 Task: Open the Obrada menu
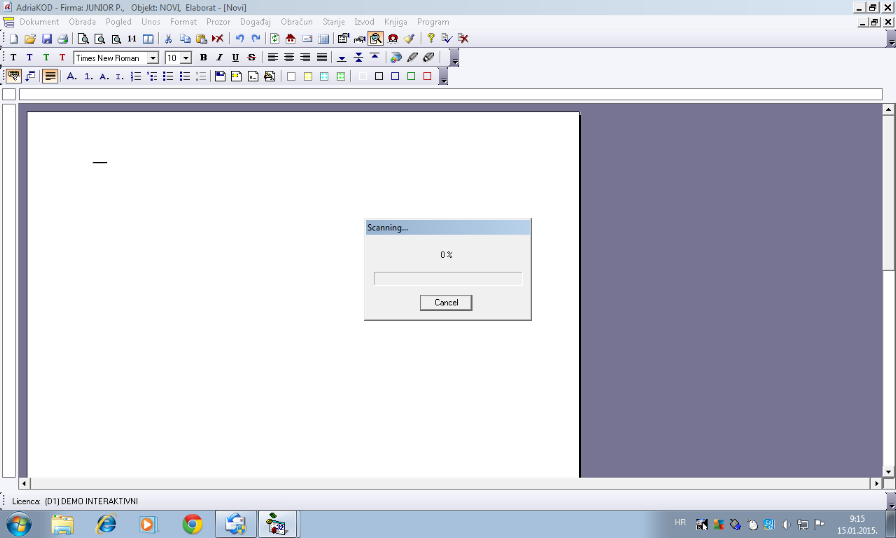click(82, 22)
